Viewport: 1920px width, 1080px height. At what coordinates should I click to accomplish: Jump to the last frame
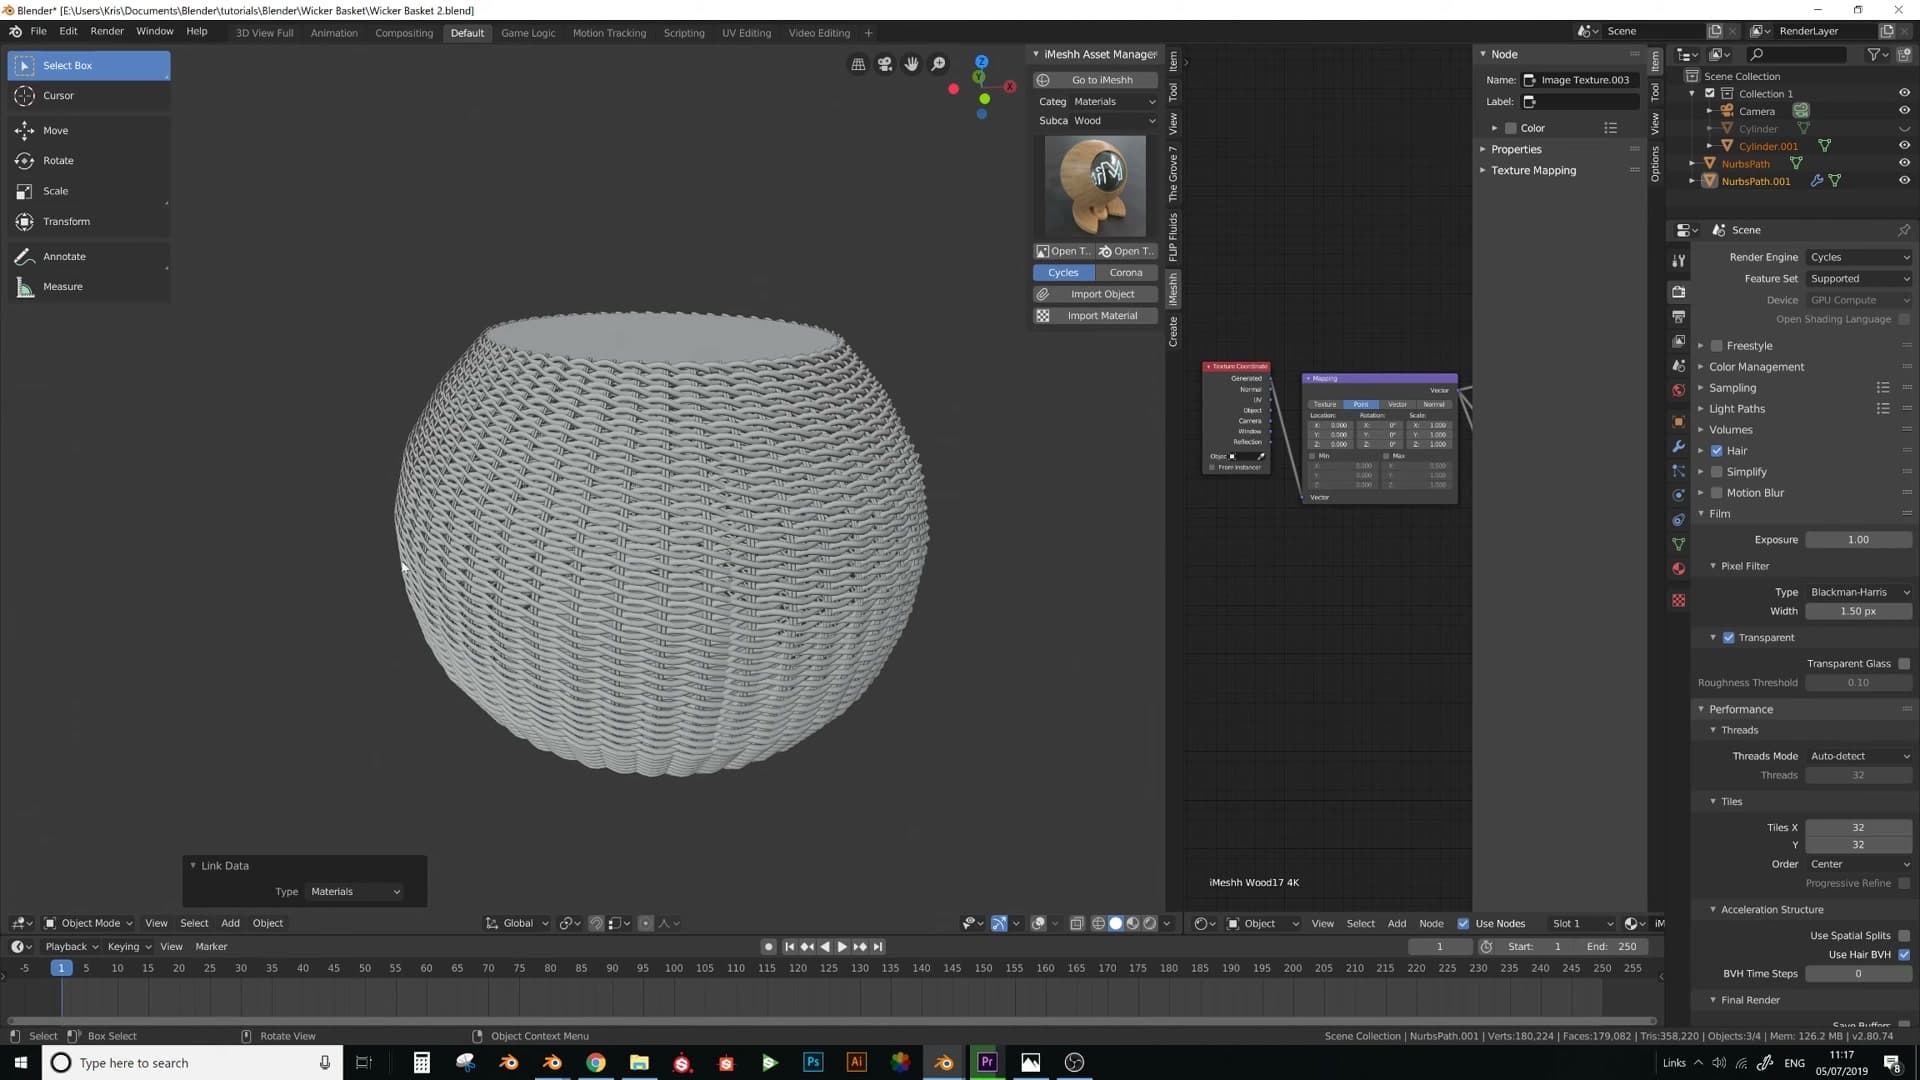(x=878, y=947)
